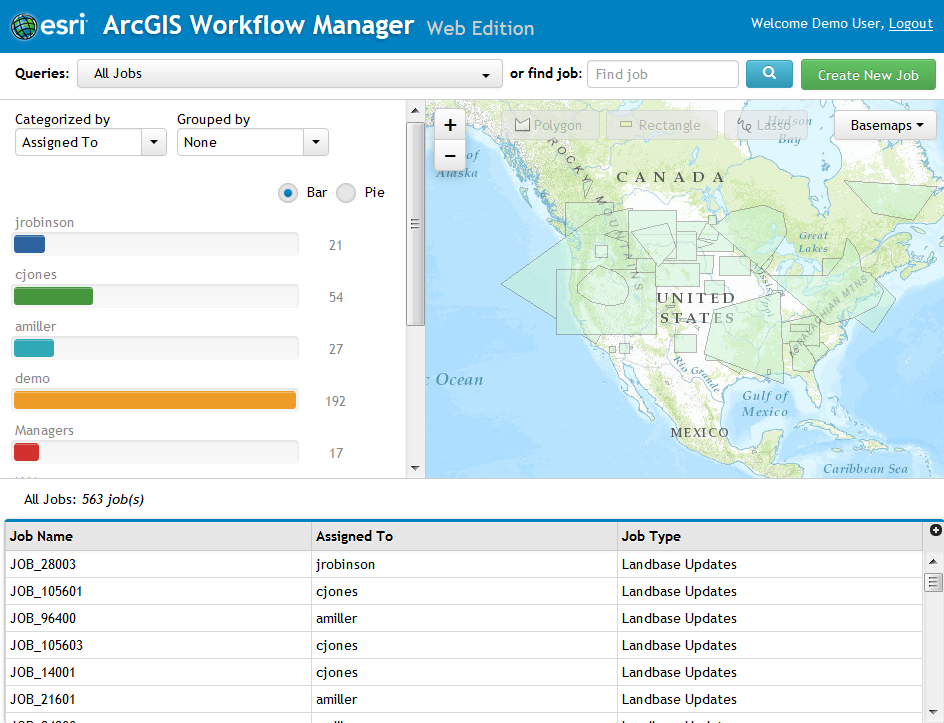The width and height of the screenshot is (944, 723).
Task: Click the Create New Job button
Action: (868, 75)
